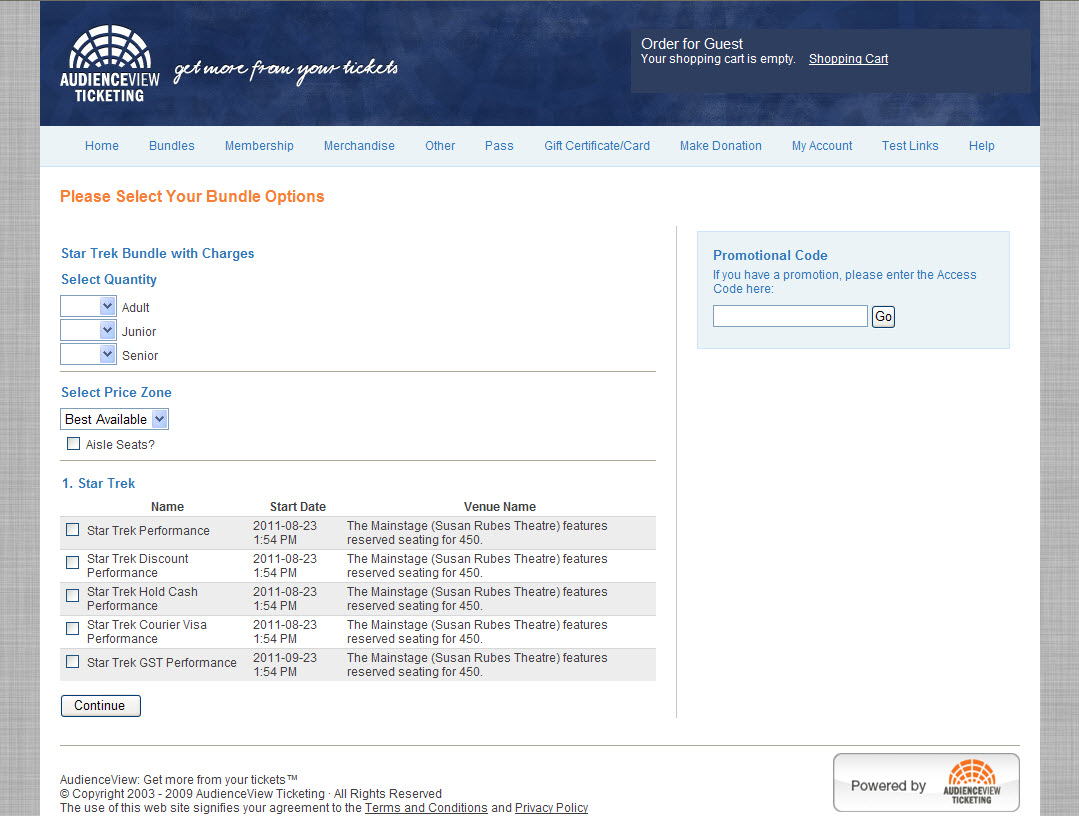Click the AudienceView Ticketing logo in the header
The width and height of the screenshot is (1079, 816).
tap(109, 65)
